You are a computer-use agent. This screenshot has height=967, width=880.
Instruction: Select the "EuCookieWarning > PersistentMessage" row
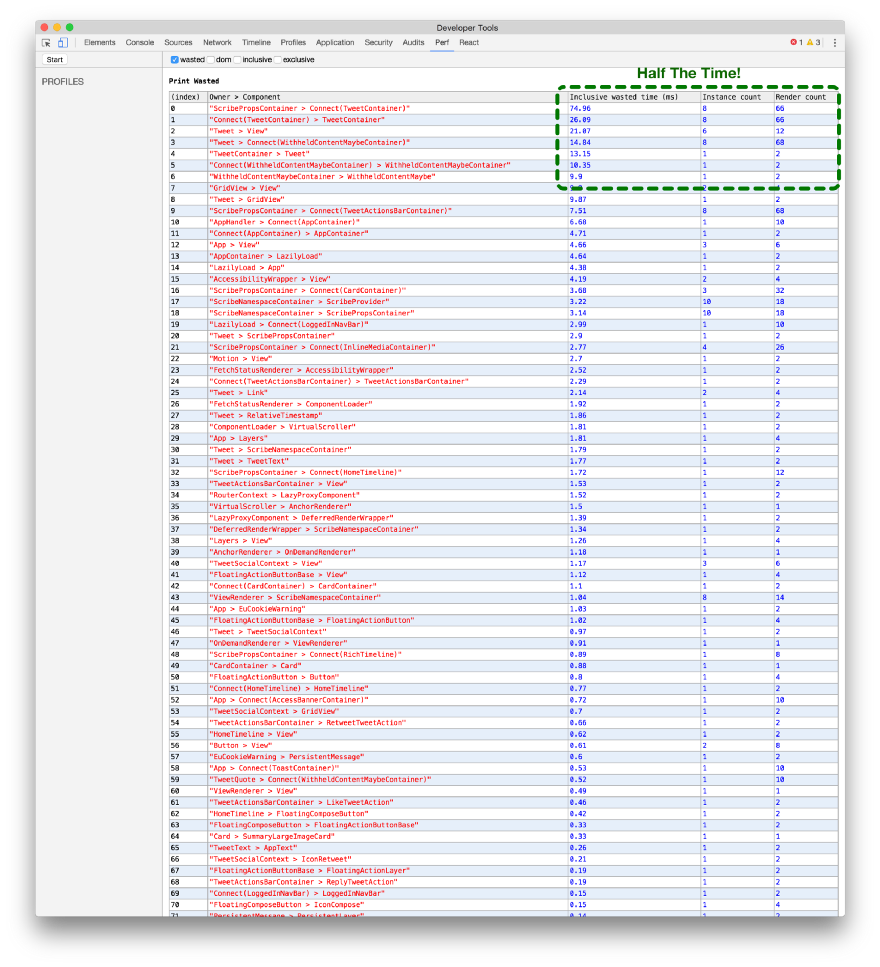[x=503, y=757]
